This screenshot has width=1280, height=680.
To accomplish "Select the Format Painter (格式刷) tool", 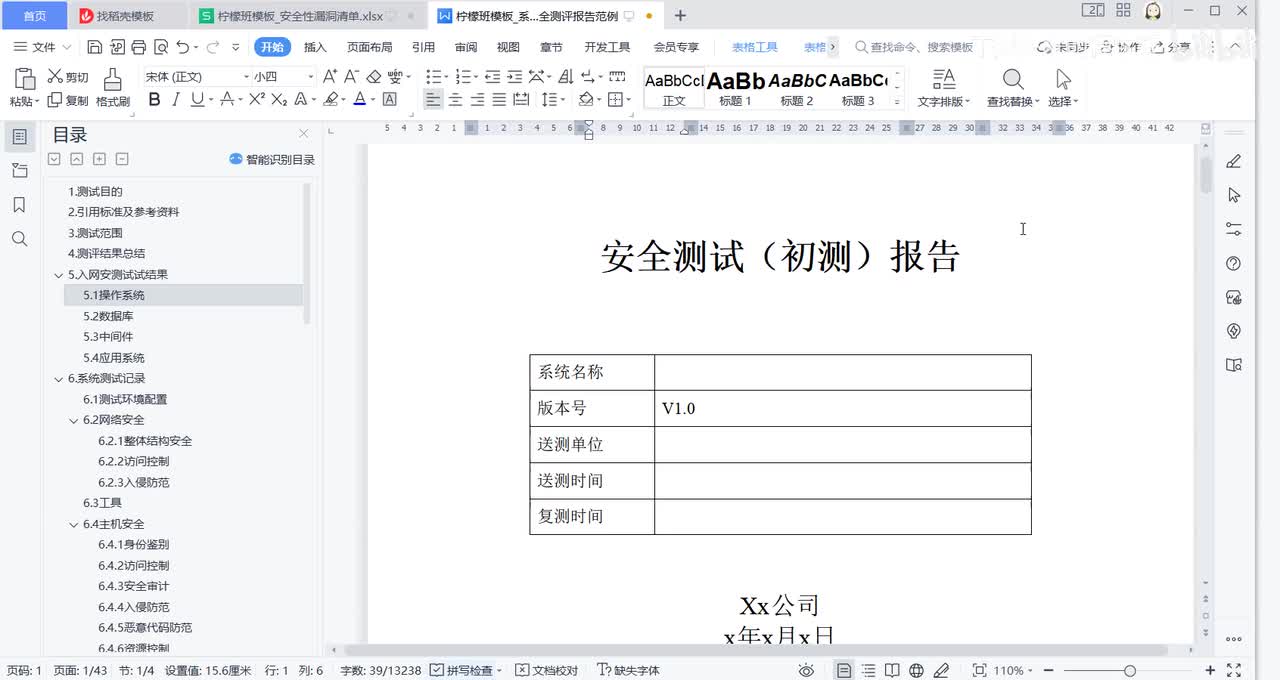I will pos(113,88).
